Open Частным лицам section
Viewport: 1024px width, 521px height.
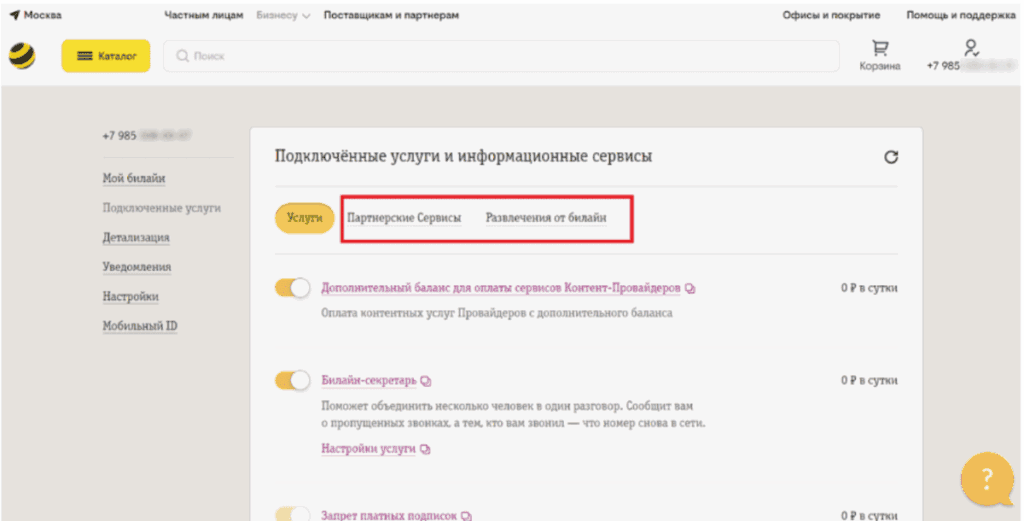pyautogui.click(x=204, y=15)
